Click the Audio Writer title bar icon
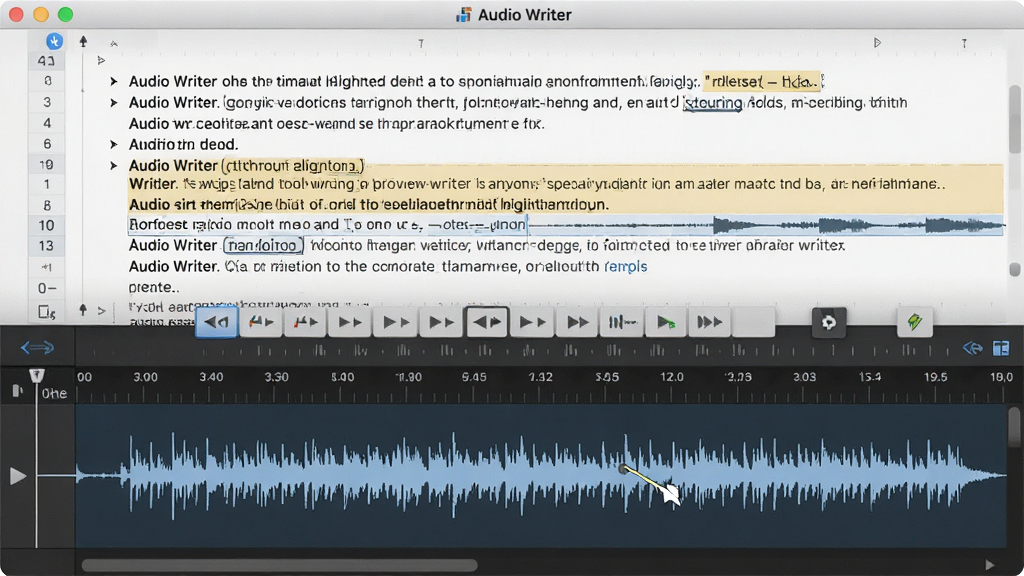The height and width of the screenshot is (576, 1024). coord(464,14)
